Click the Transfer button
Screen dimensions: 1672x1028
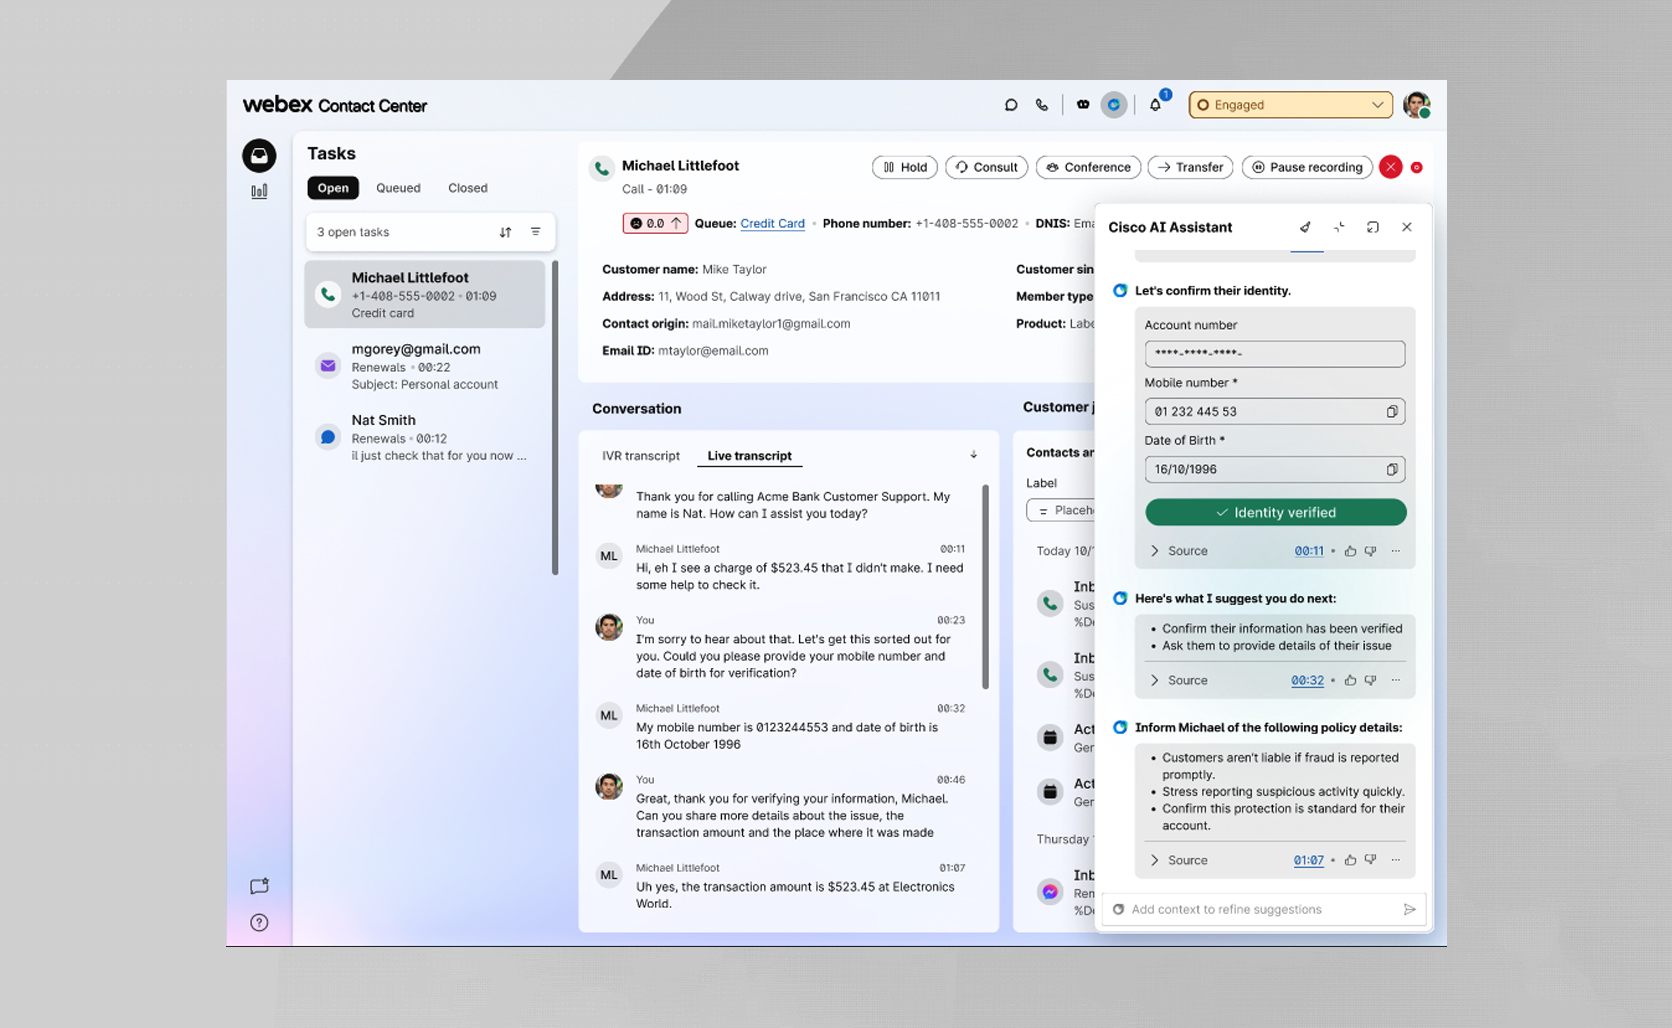click(1190, 167)
